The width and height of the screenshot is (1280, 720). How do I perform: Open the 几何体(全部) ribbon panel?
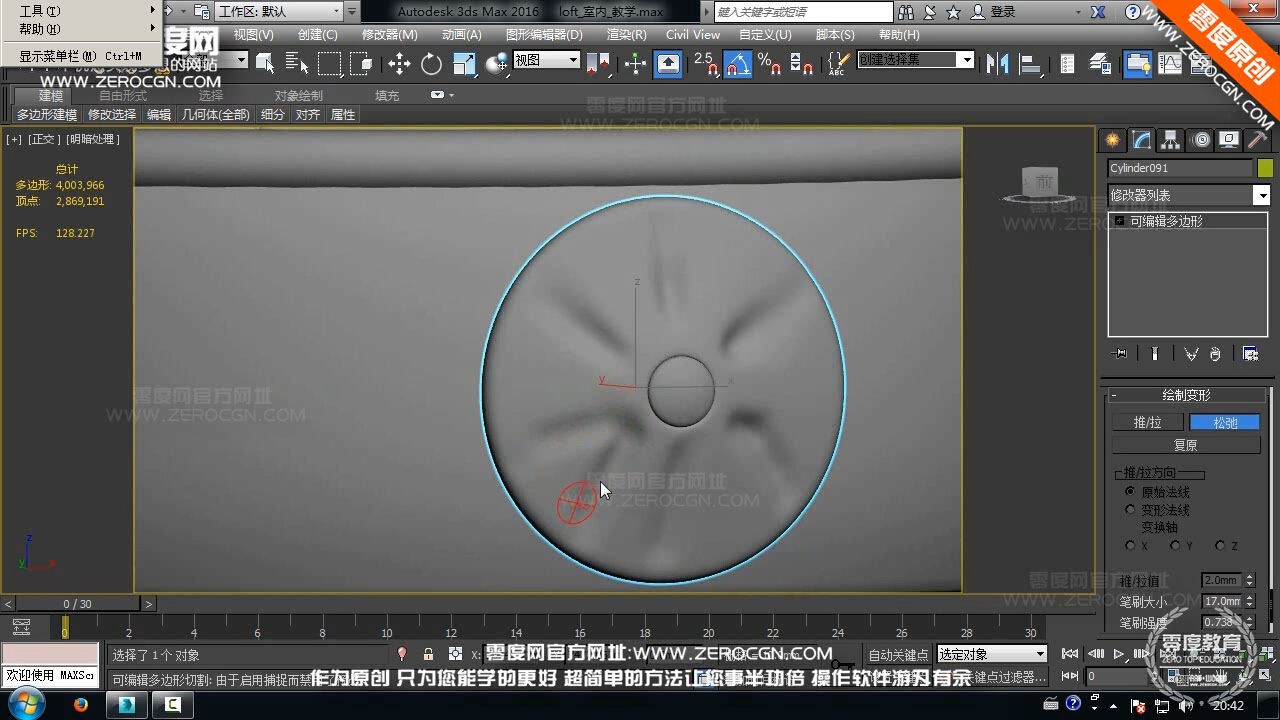tap(215, 115)
